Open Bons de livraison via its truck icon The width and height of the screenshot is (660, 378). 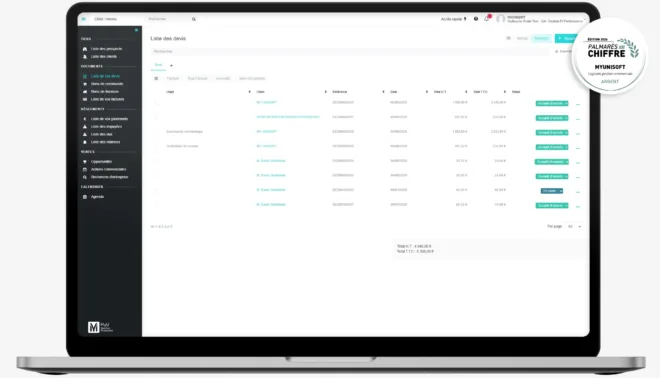(x=85, y=91)
